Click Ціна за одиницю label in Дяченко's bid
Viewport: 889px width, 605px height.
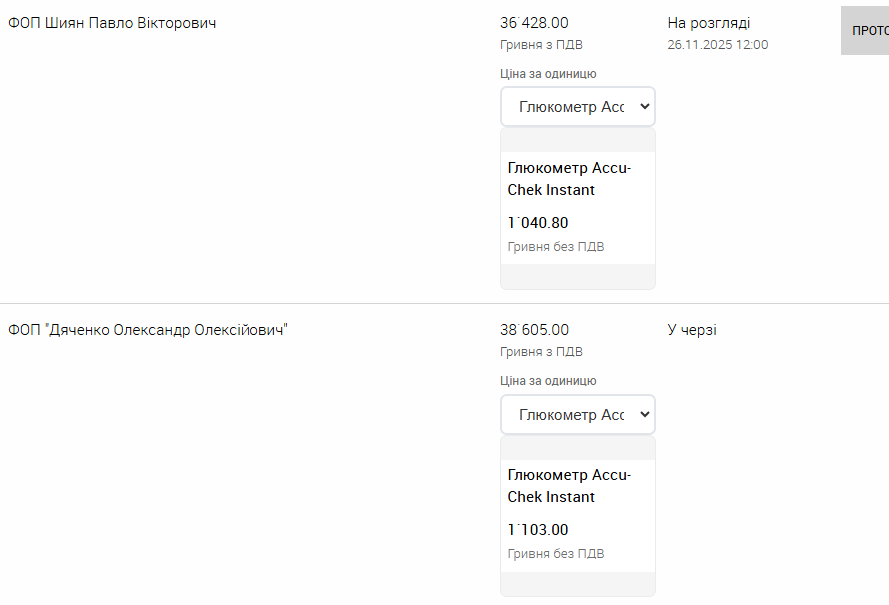548,381
